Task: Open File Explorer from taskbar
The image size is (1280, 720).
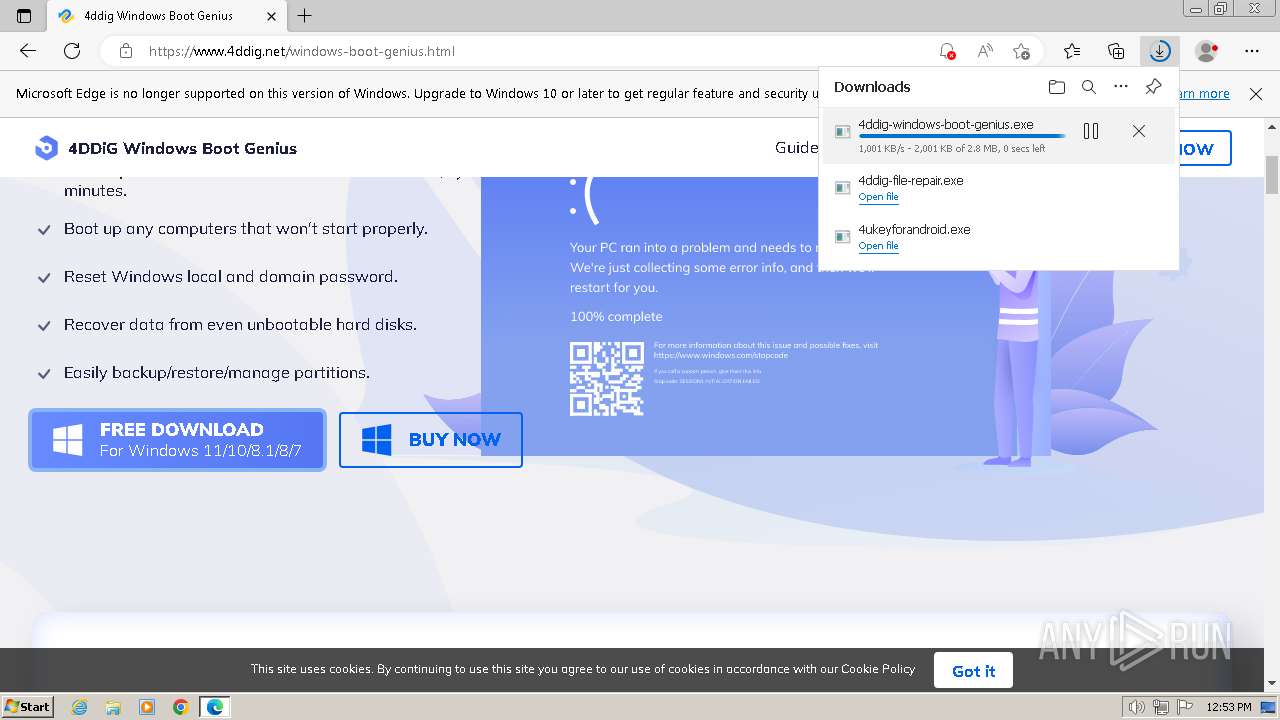Action: pos(113,707)
